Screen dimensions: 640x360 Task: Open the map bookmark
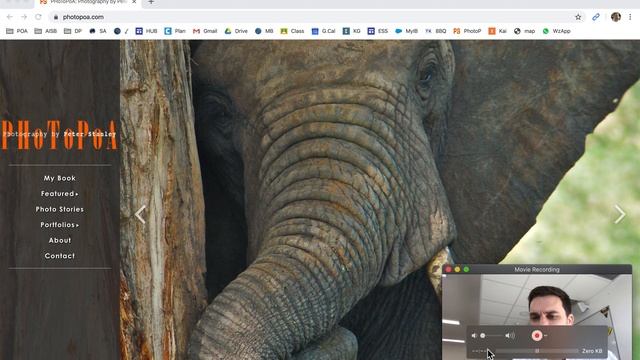click(x=524, y=31)
